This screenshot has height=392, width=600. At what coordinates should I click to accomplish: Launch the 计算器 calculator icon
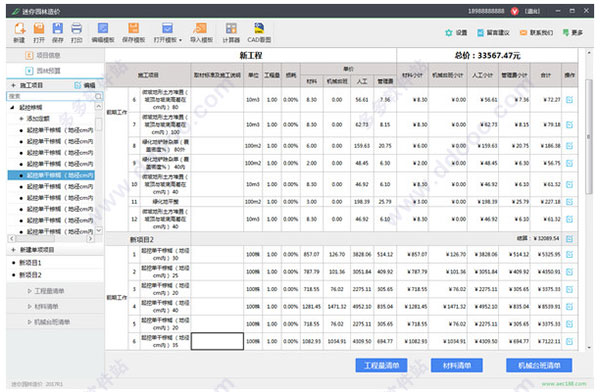tap(231, 28)
